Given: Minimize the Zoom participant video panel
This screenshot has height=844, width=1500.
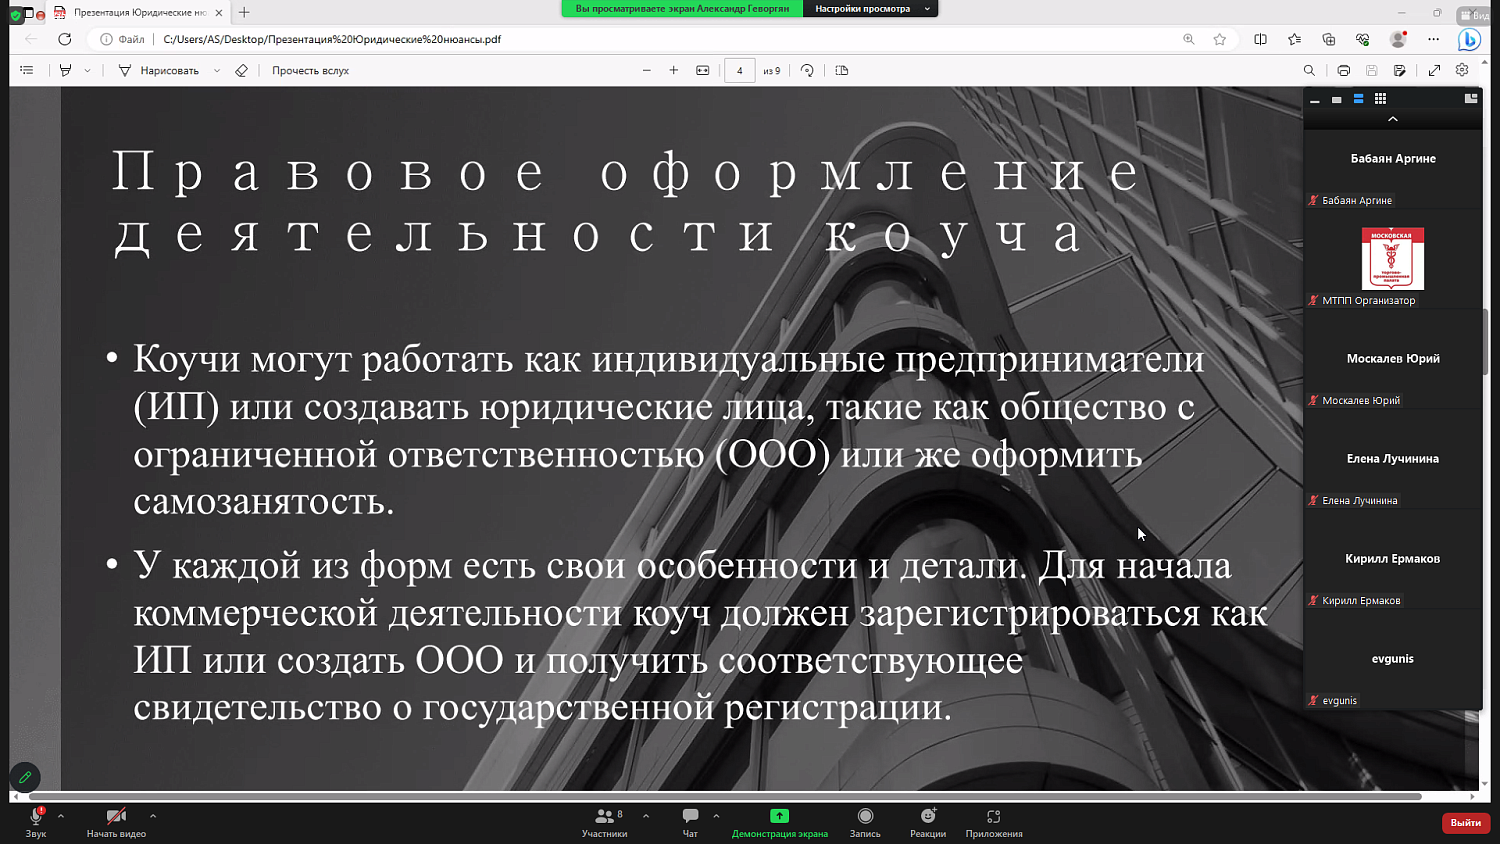Looking at the screenshot, I should [x=1315, y=99].
